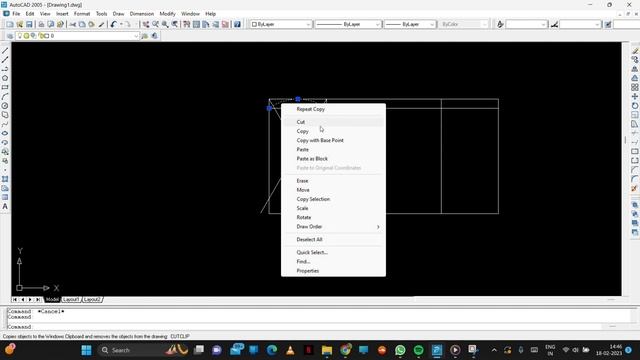The height and width of the screenshot is (360, 640).
Task: Select the Ellipse draw tool
Action: click(5, 133)
